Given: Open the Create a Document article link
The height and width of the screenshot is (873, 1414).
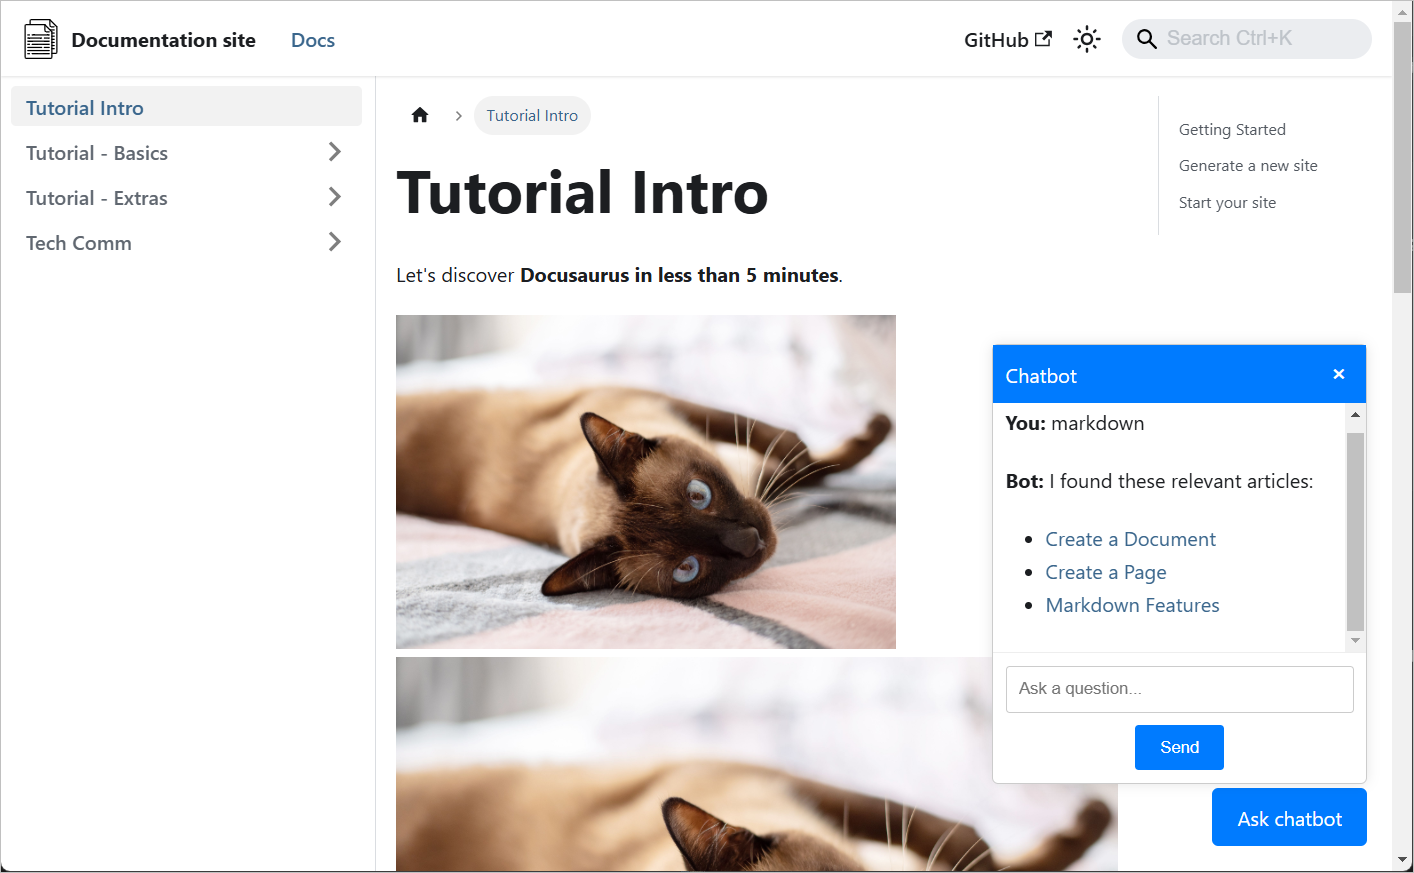Looking at the screenshot, I should click(x=1130, y=539).
